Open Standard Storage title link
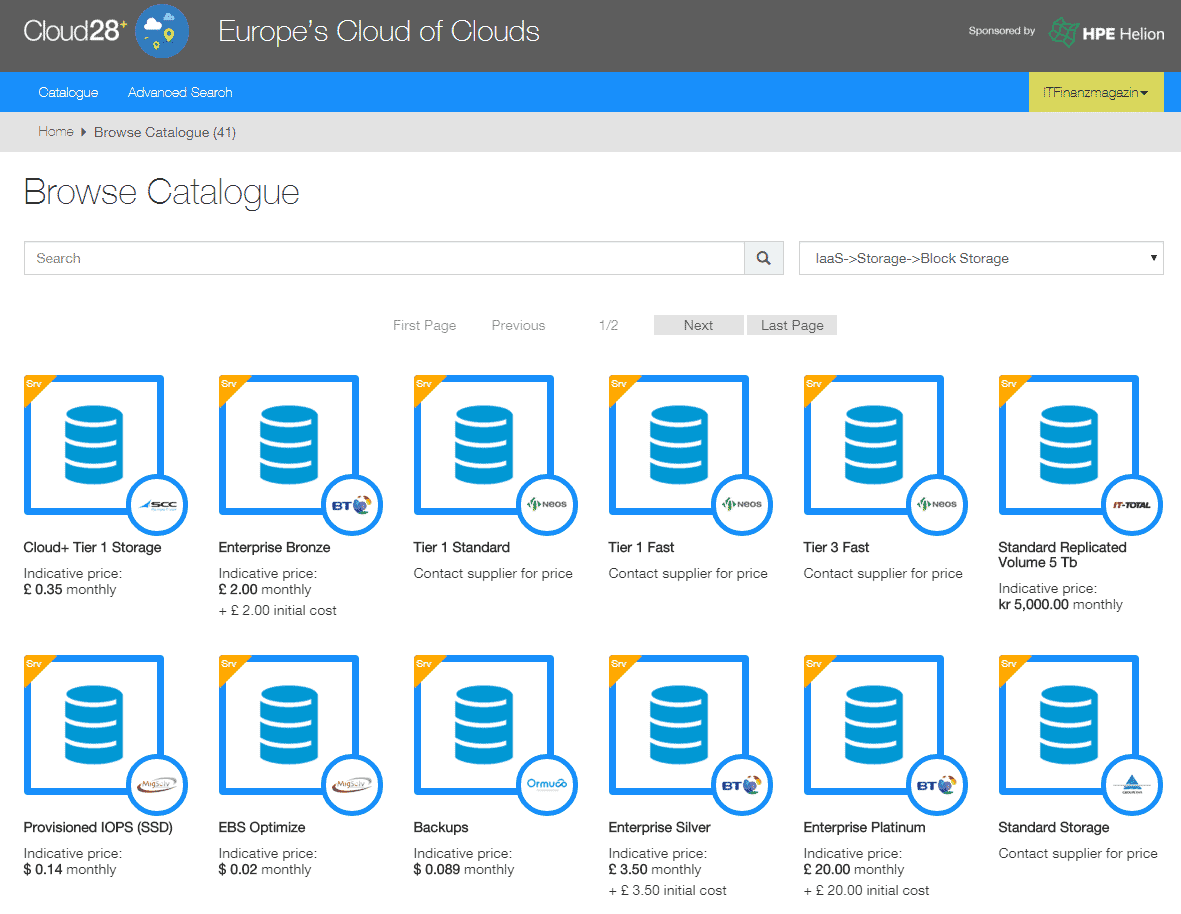Image resolution: width=1181 pixels, height=914 pixels. (1054, 827)
